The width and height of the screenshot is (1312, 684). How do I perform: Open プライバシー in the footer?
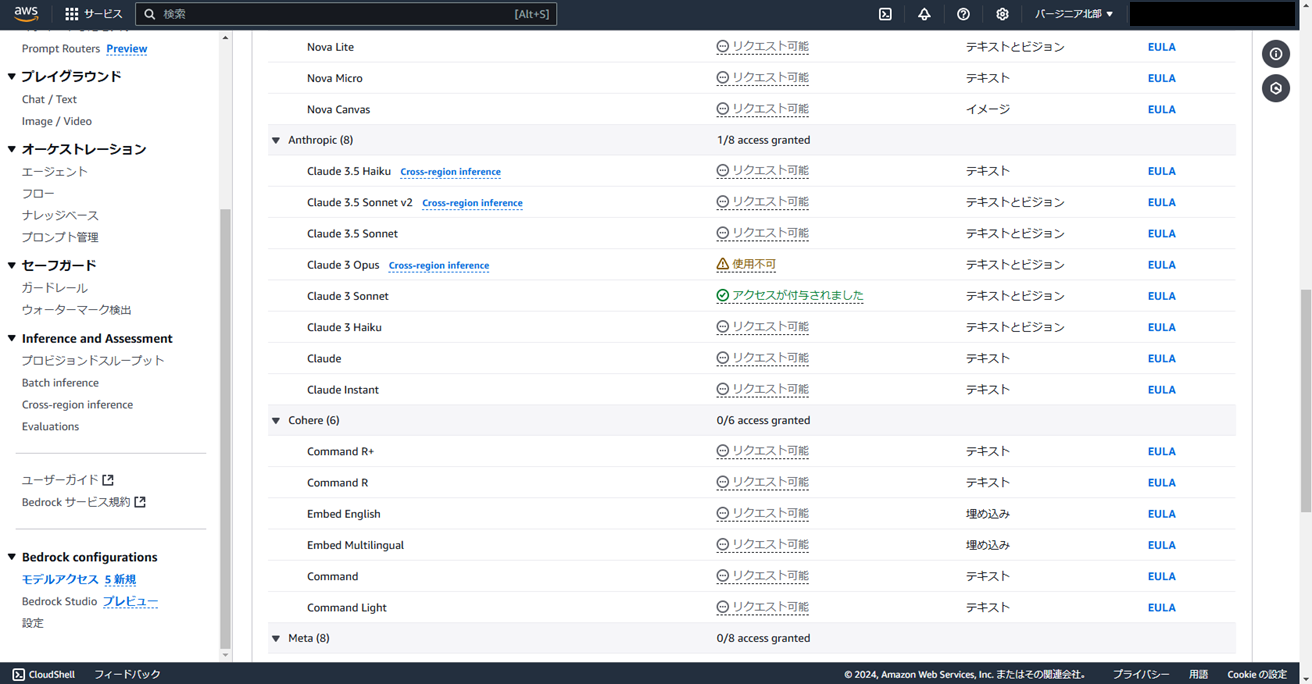click(1141, 674)
